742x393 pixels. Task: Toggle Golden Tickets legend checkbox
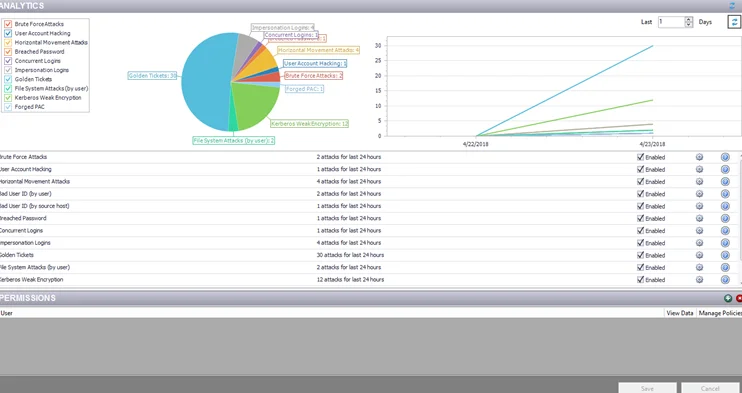(8, 80)
